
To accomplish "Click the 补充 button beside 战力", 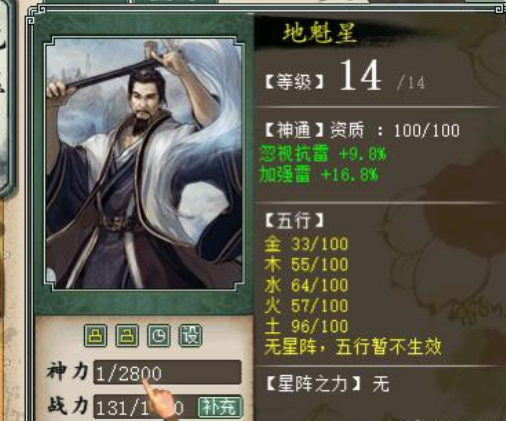I will point(220,407).
